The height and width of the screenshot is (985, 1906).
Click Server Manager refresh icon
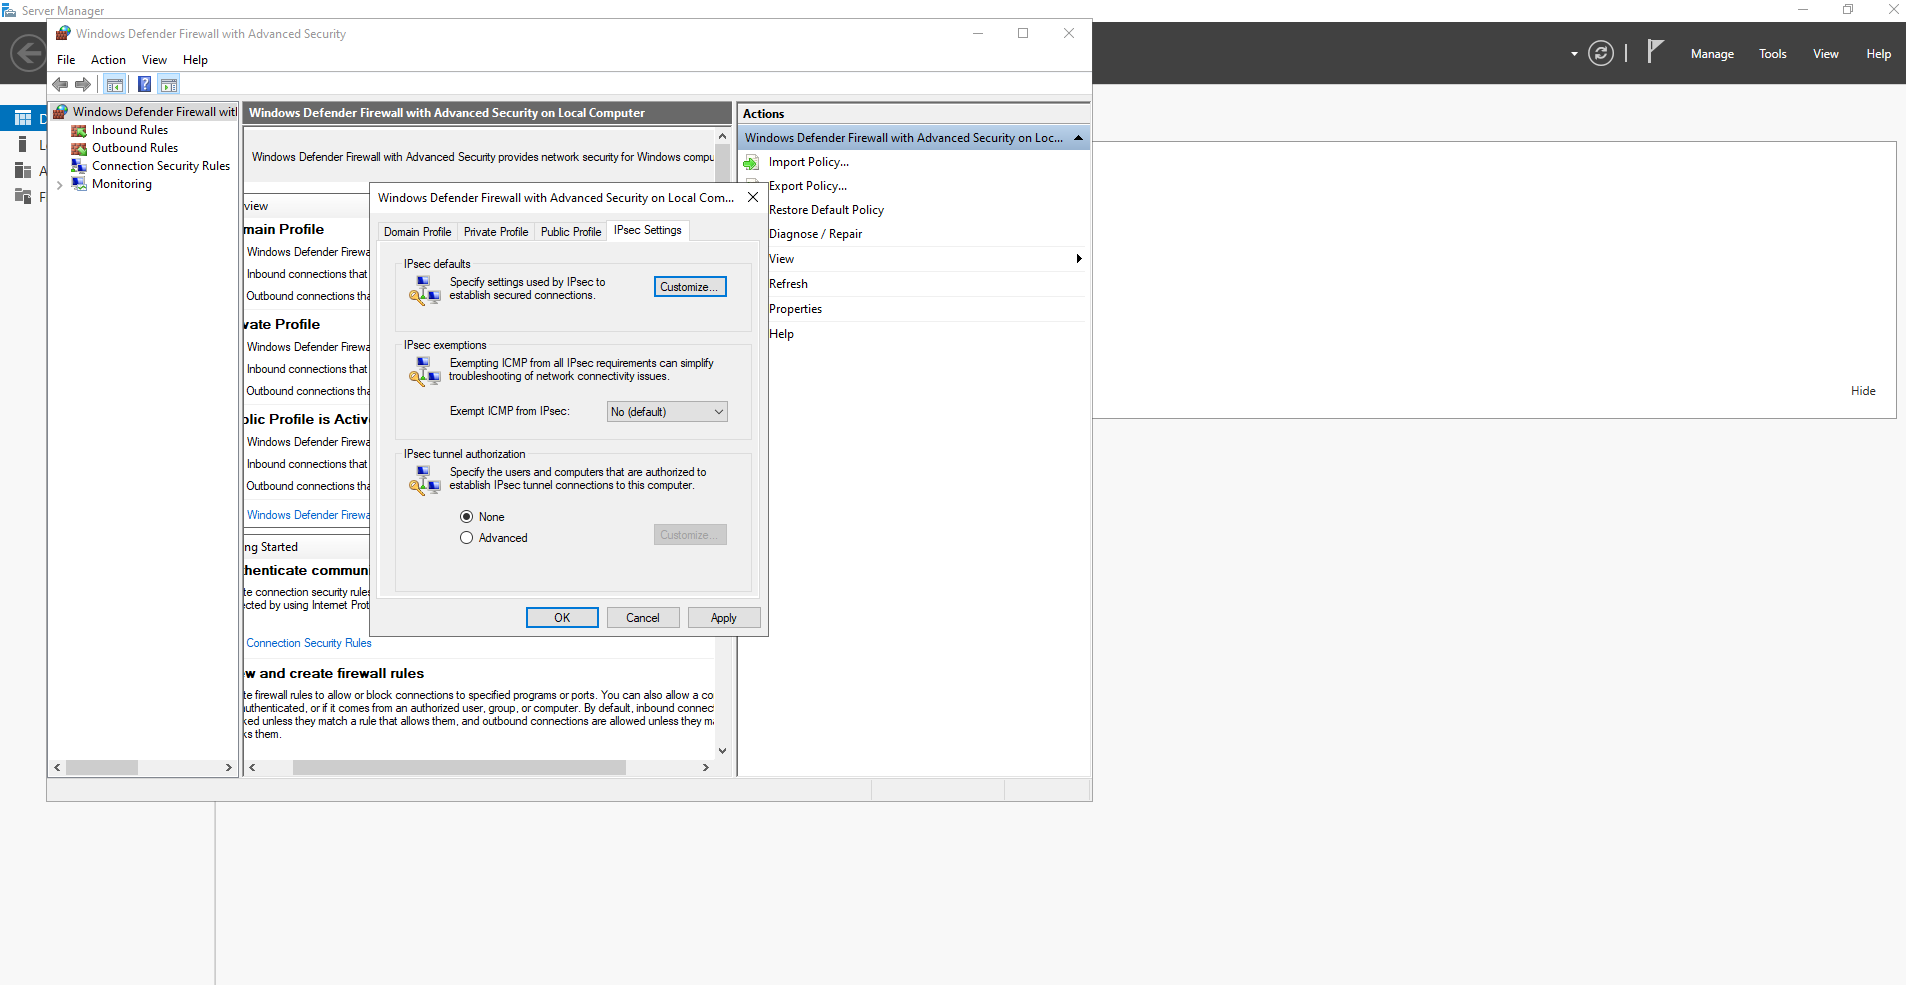(1601, 54)
